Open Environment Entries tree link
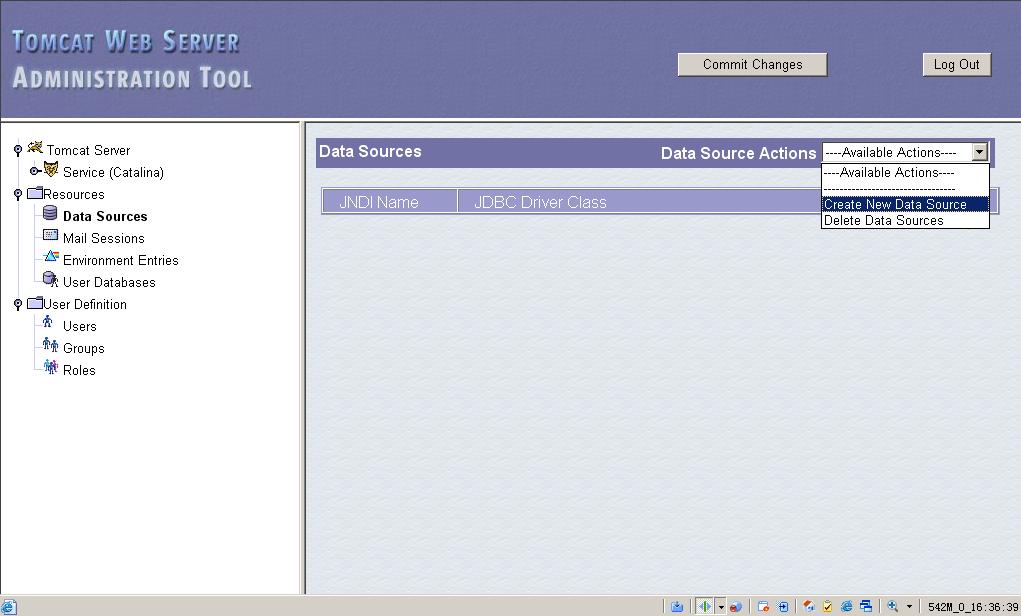This screenshot has width=1021, height=616. [120, 260]
